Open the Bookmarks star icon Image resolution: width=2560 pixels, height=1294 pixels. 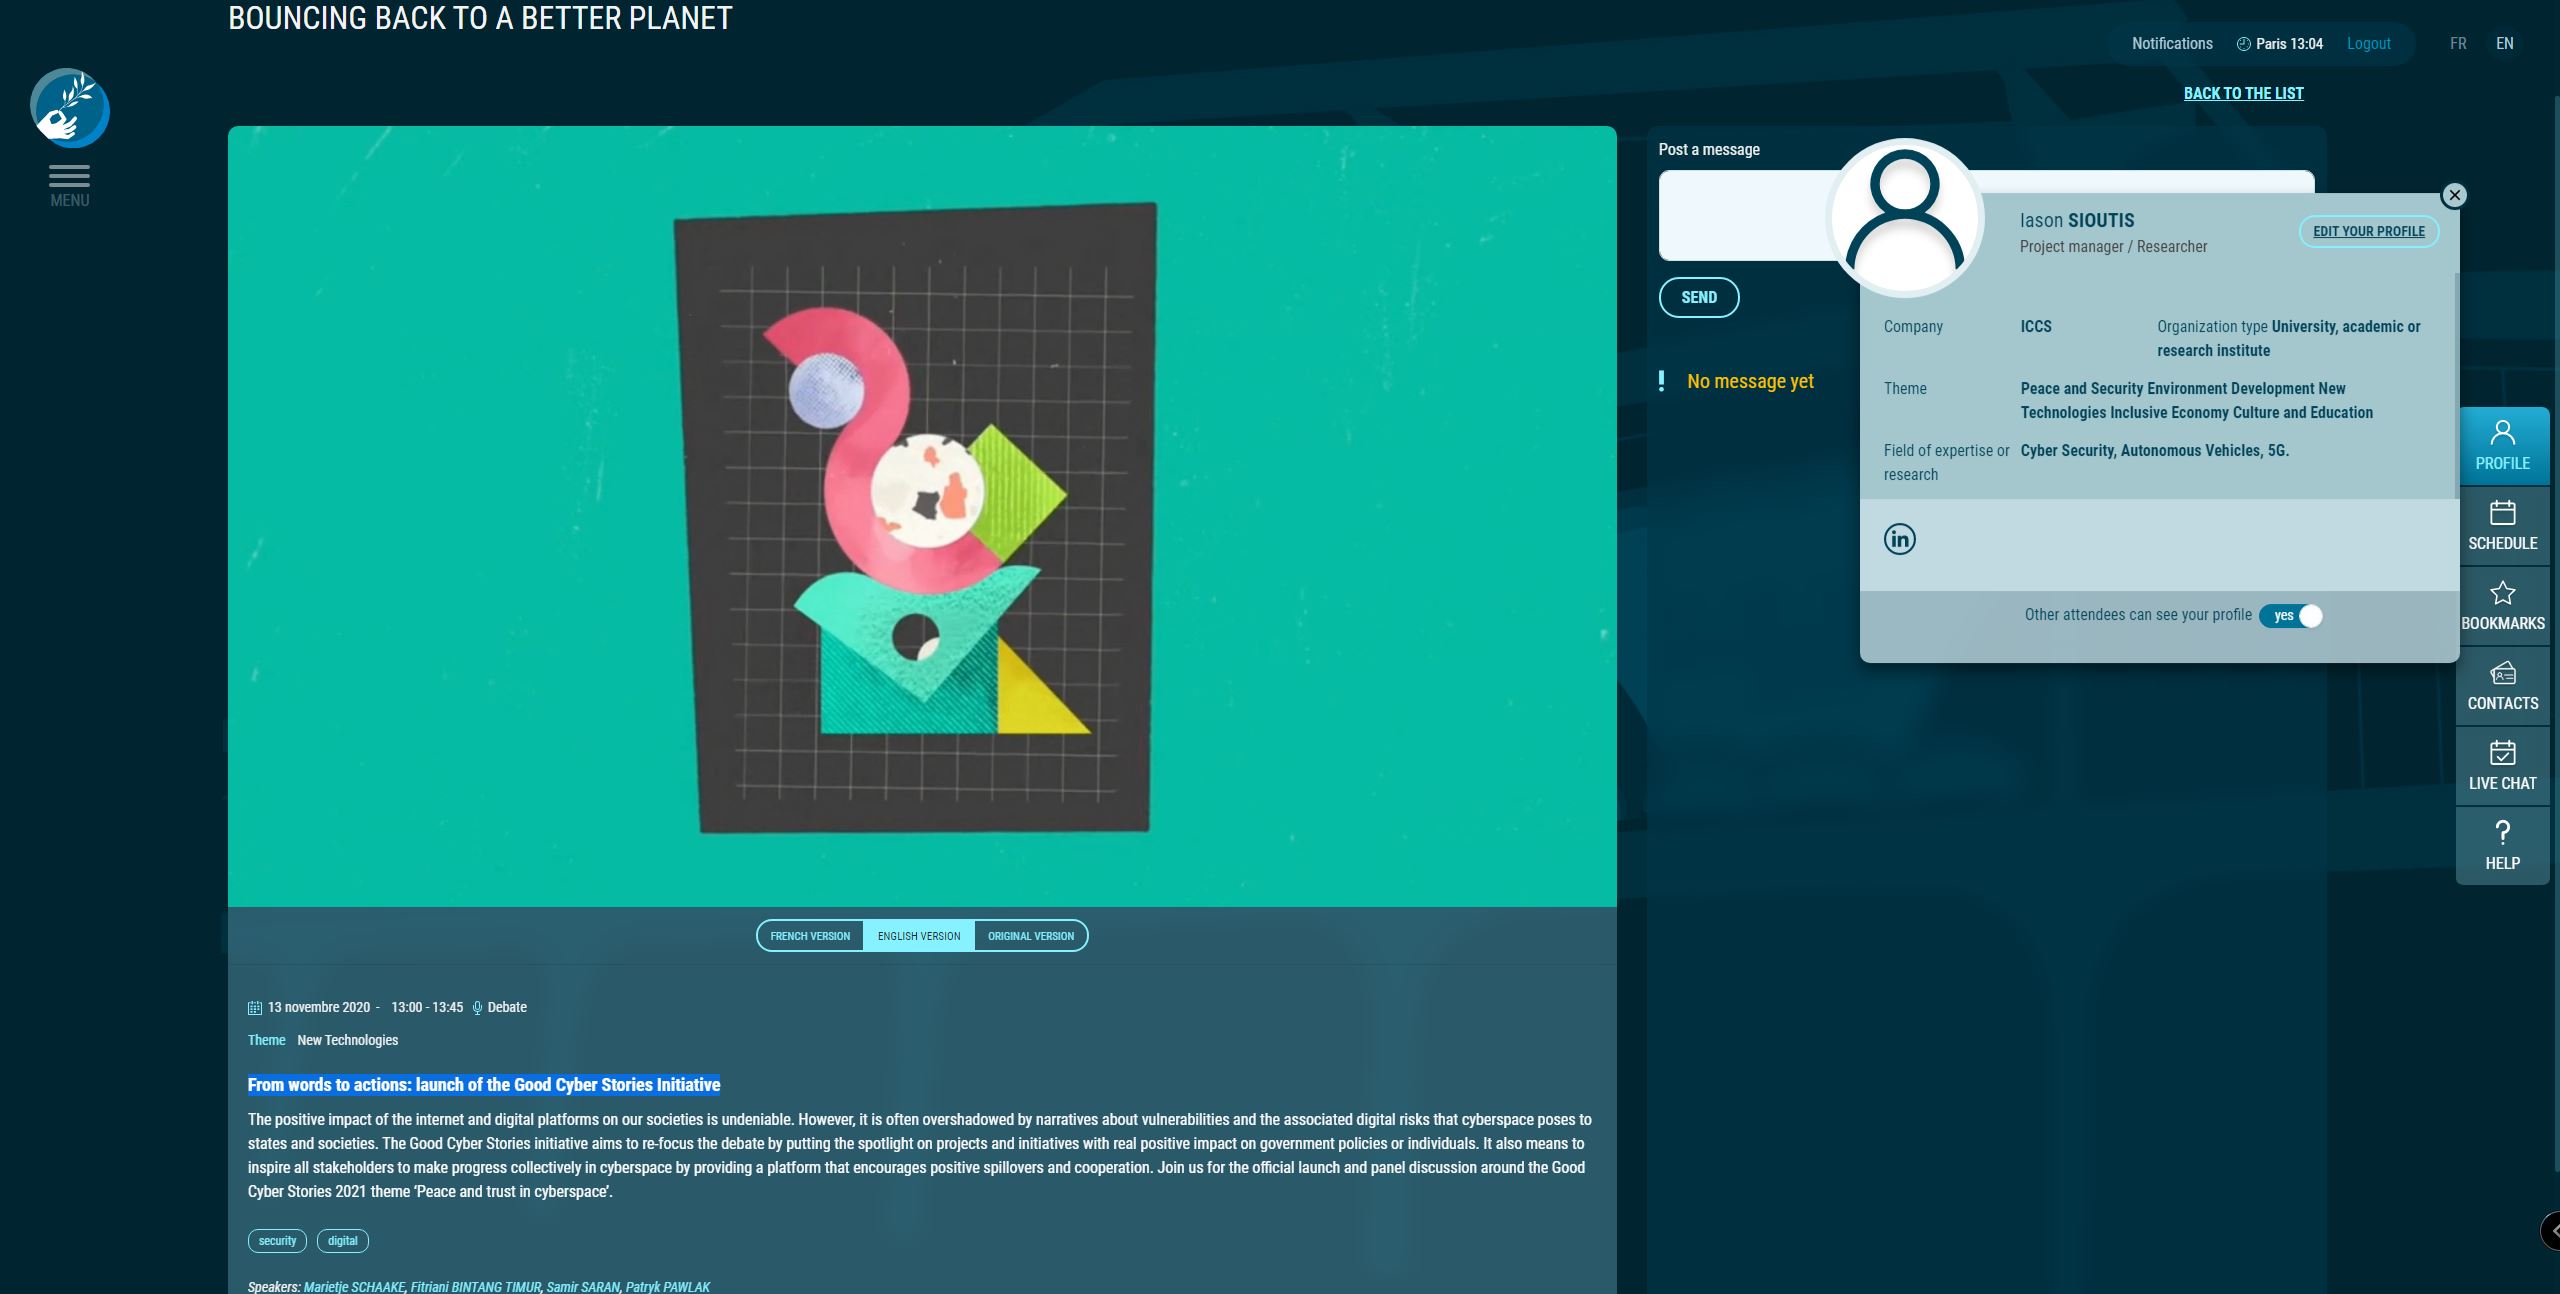(x=2502, y=605)
